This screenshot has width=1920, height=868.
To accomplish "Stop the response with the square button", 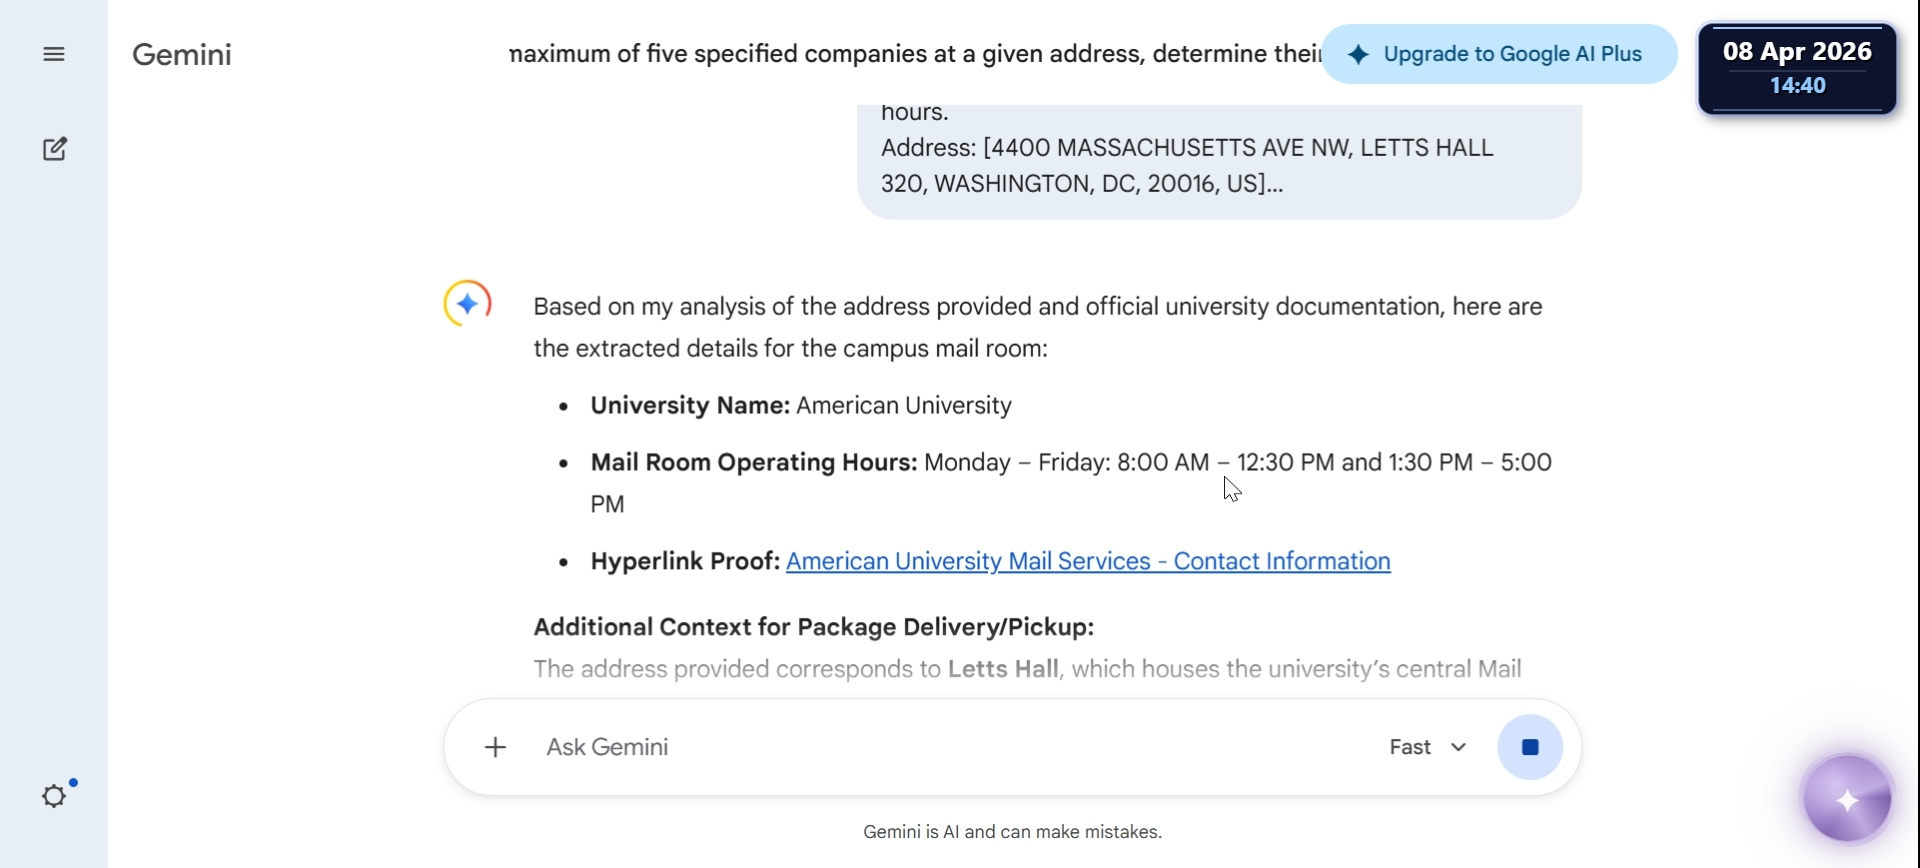I will (x=1529, y=747).
